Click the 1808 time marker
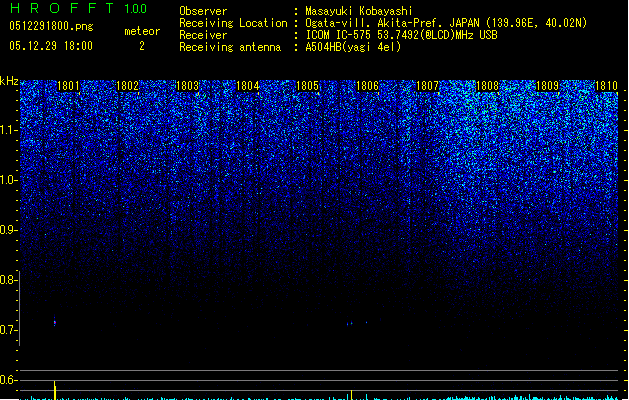629x400 pixels. coord(487,86)
